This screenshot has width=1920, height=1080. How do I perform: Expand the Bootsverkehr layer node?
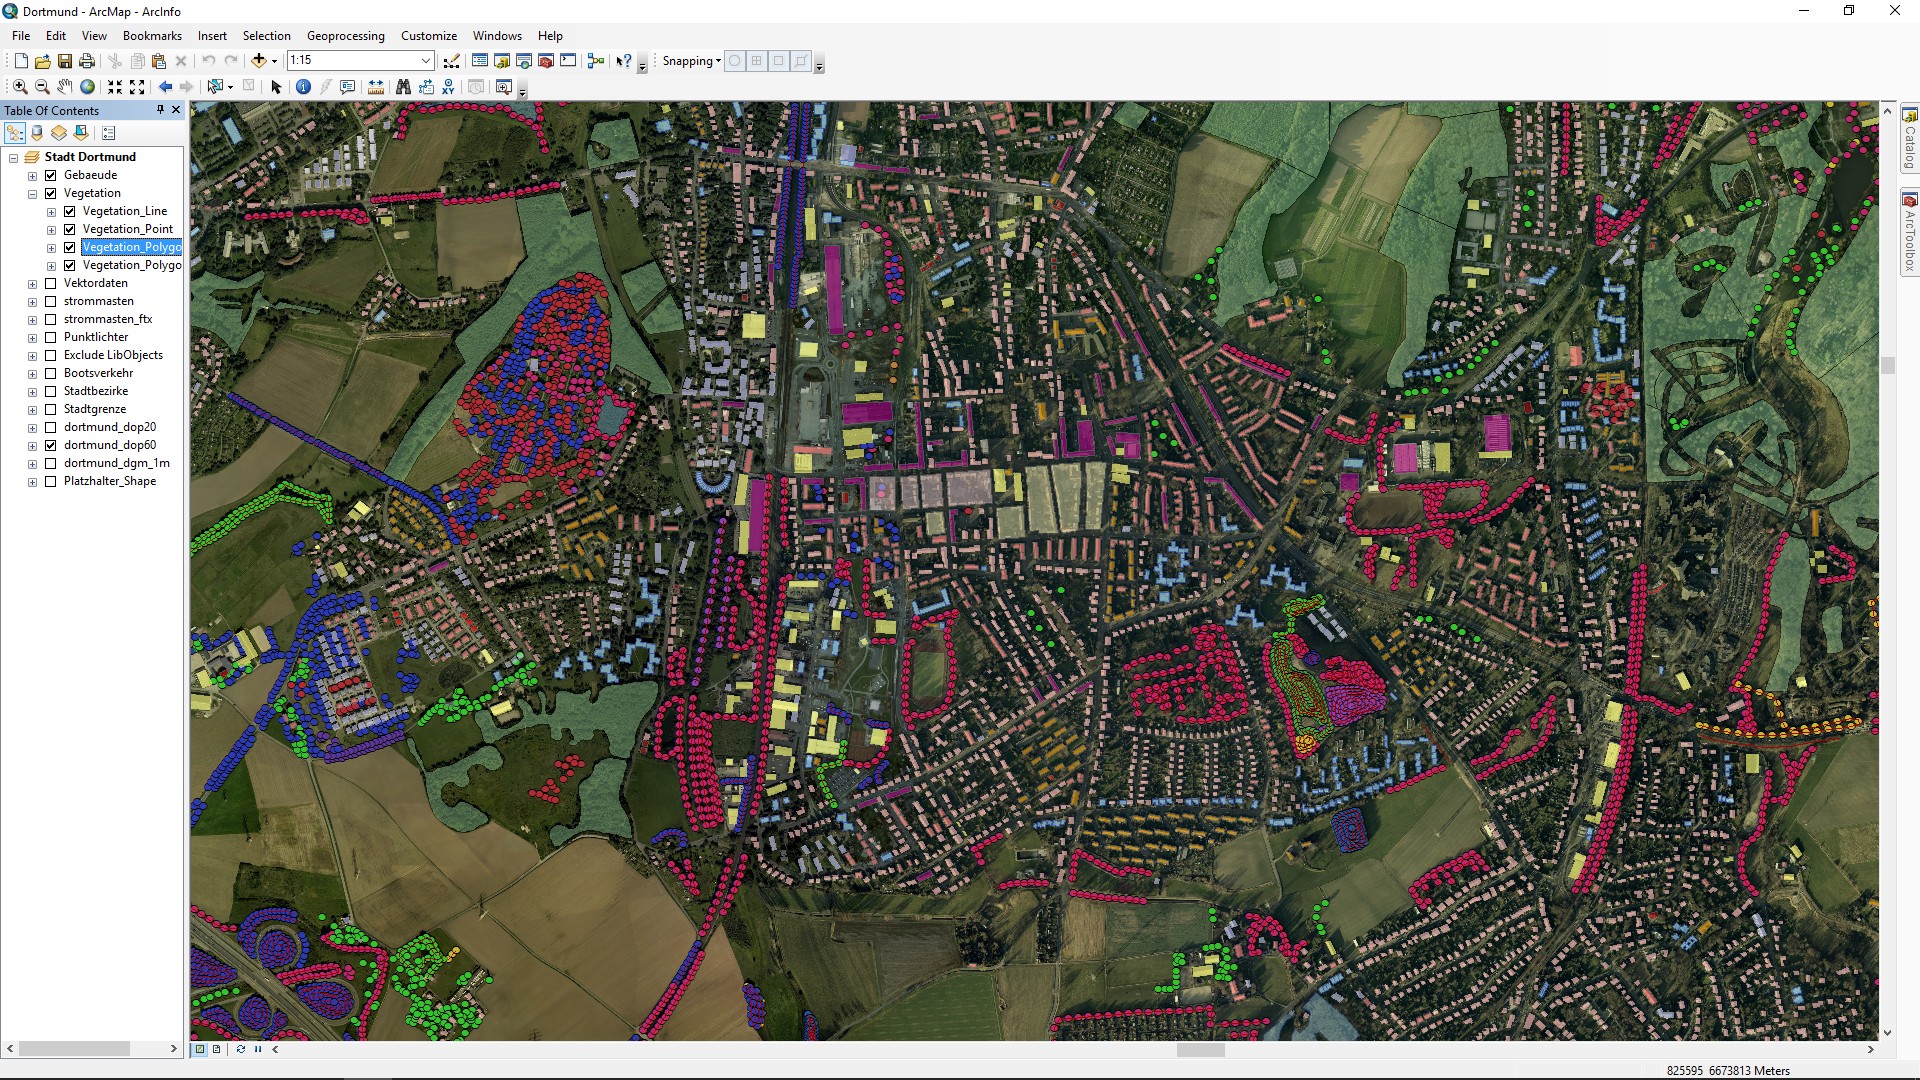[x=32, y=374]
